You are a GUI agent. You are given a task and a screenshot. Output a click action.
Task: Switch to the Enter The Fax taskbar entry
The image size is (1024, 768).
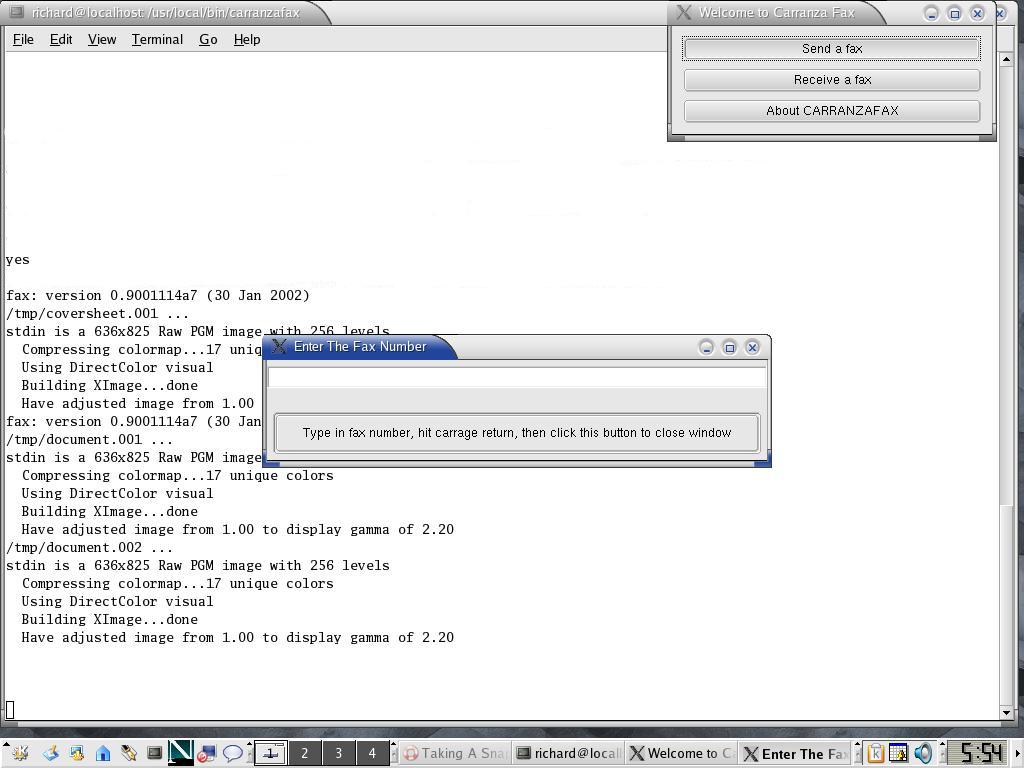[796, 753]
